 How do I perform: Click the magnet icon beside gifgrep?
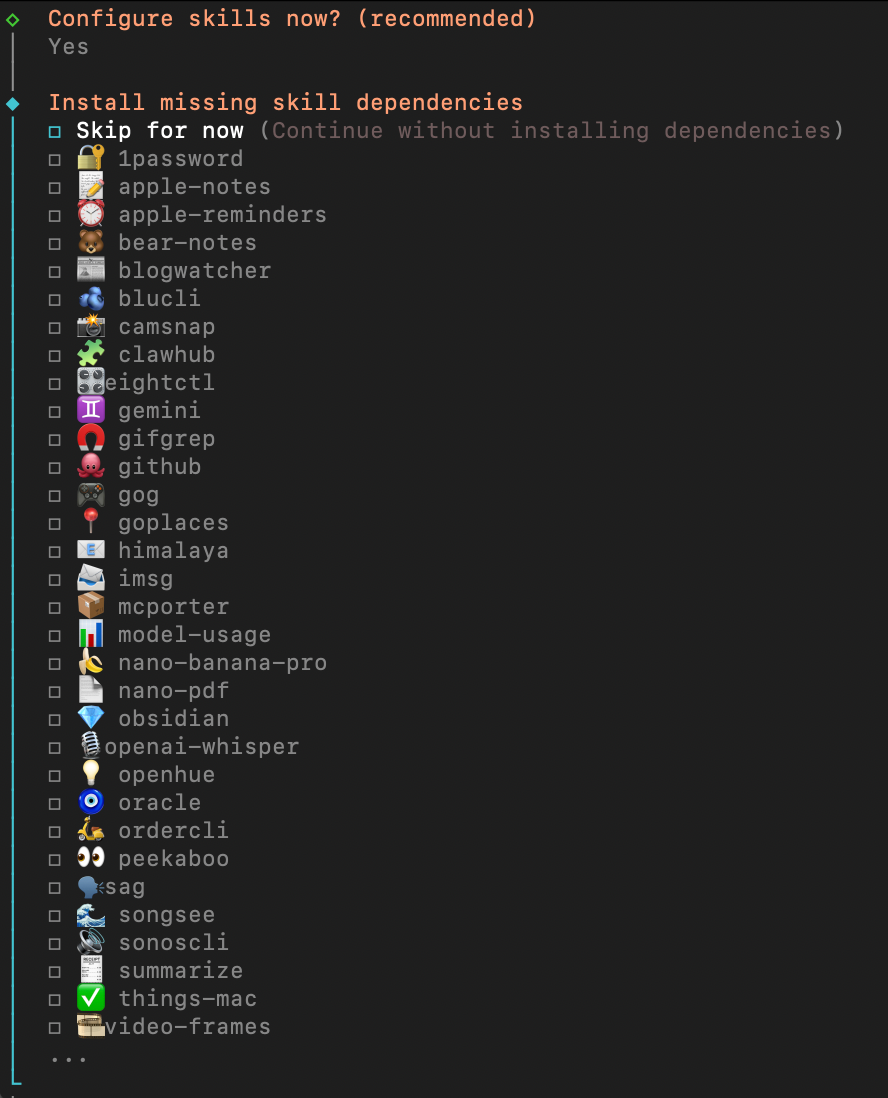[90, 439]
